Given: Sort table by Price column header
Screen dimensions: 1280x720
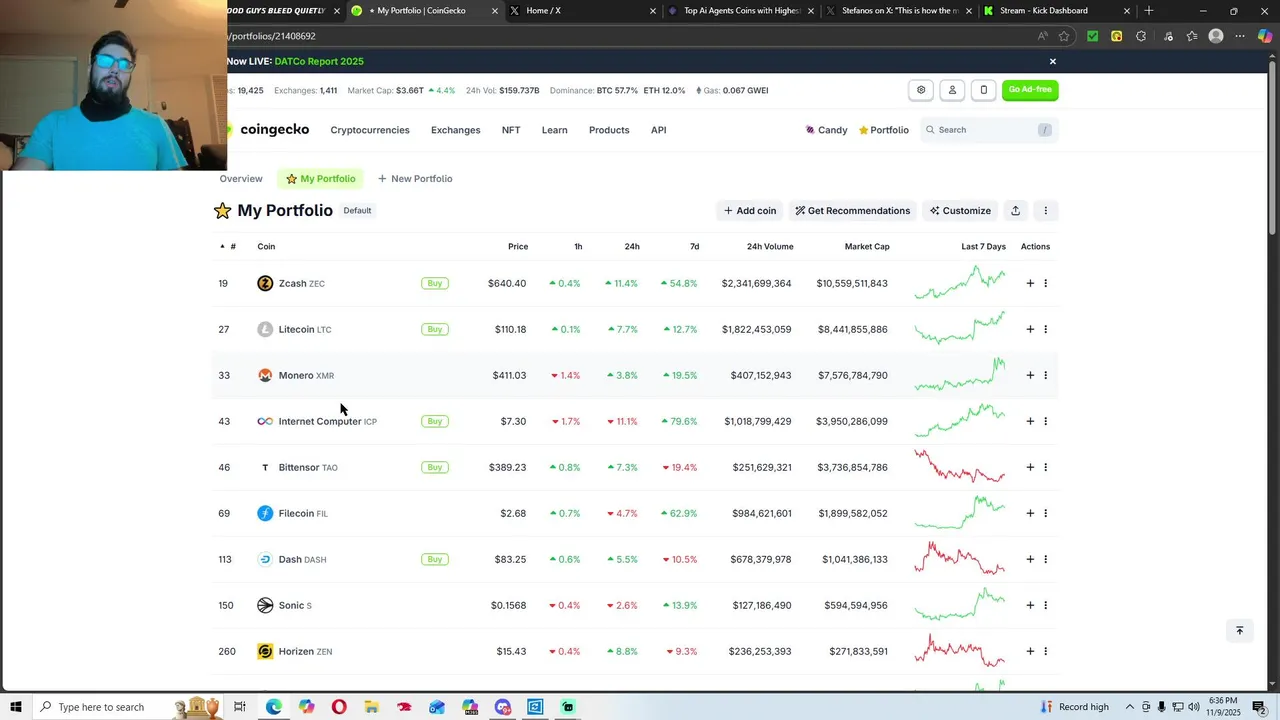Looking at the screenshot, I should (x=517, y=246).
